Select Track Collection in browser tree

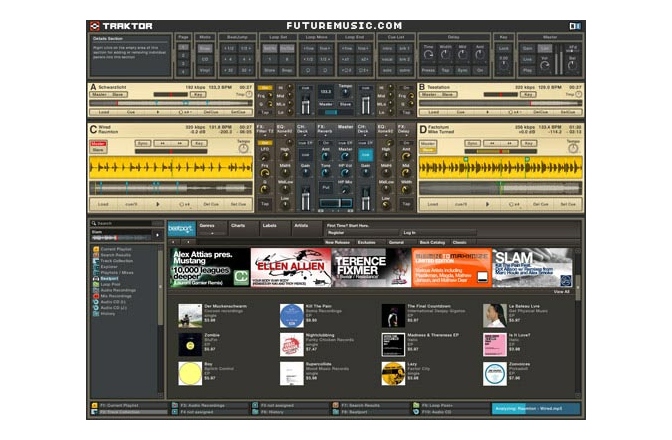tap(117, 260)
